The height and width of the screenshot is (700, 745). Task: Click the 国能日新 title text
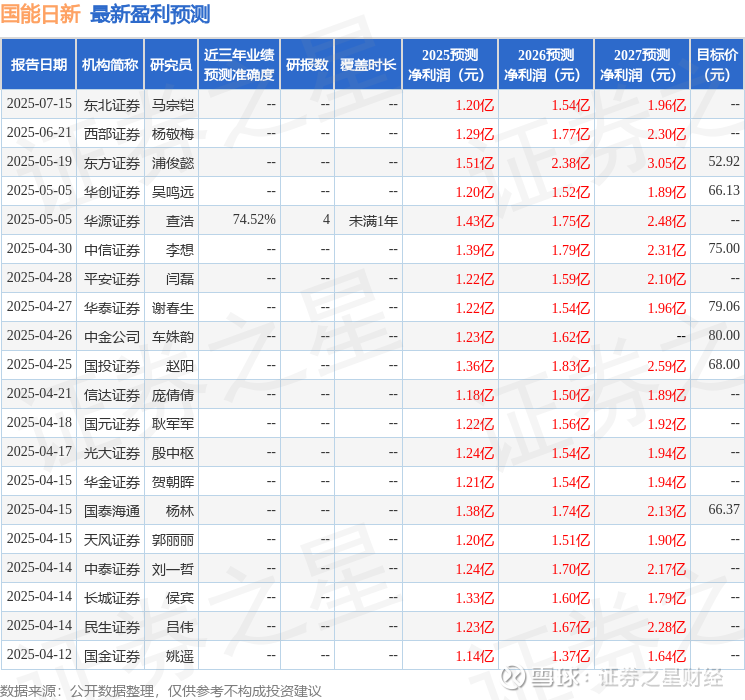tap(40, 14)
